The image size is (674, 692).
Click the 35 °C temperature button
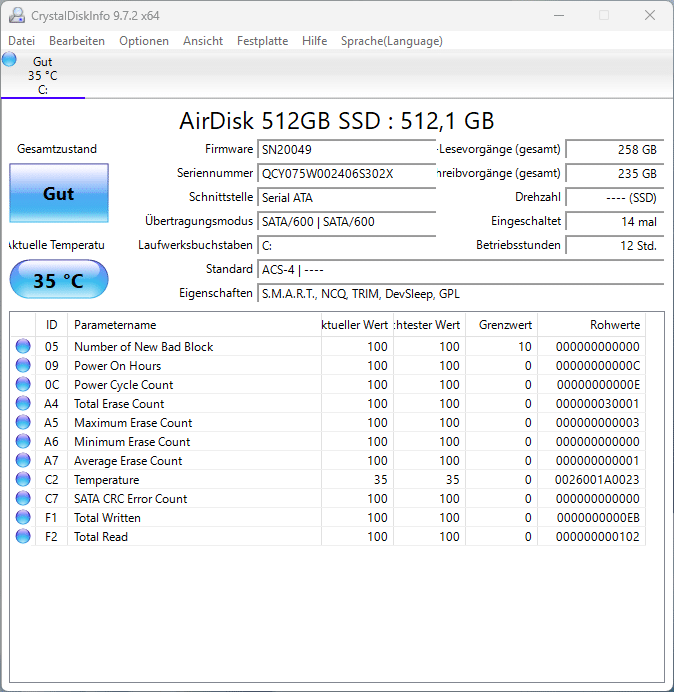(58, 280)
